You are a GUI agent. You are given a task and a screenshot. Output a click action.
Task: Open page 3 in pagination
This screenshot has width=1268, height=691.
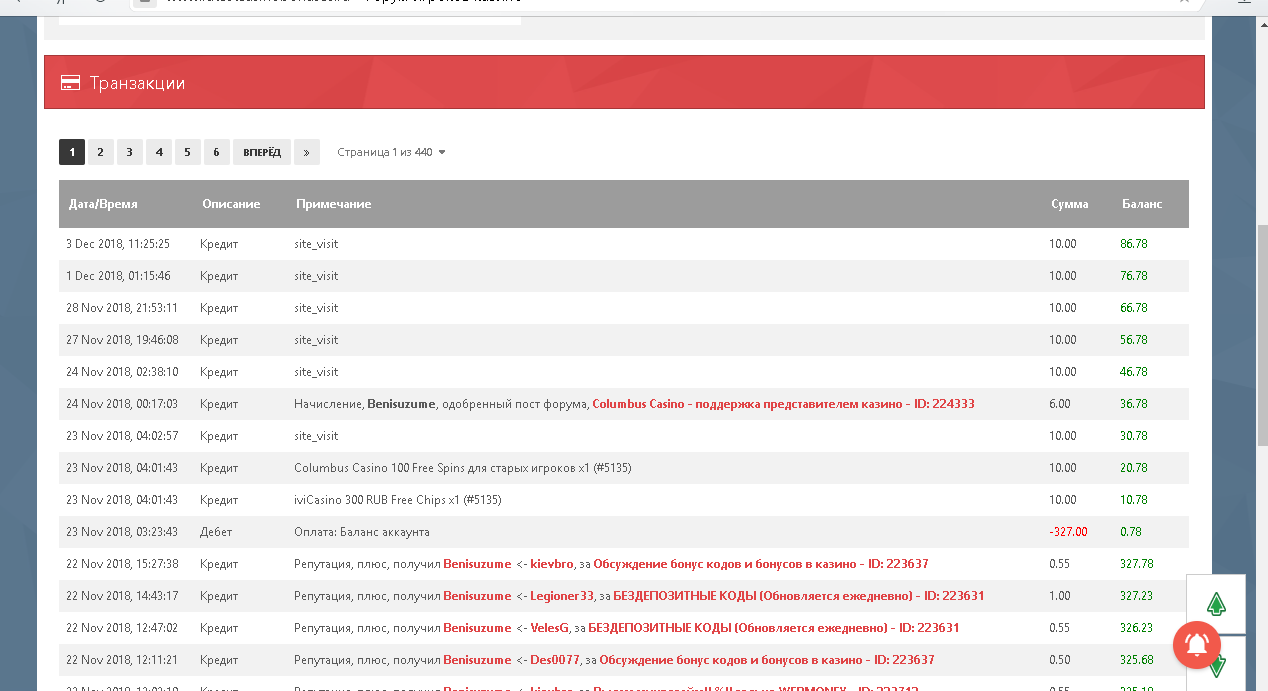click(129, 152)
